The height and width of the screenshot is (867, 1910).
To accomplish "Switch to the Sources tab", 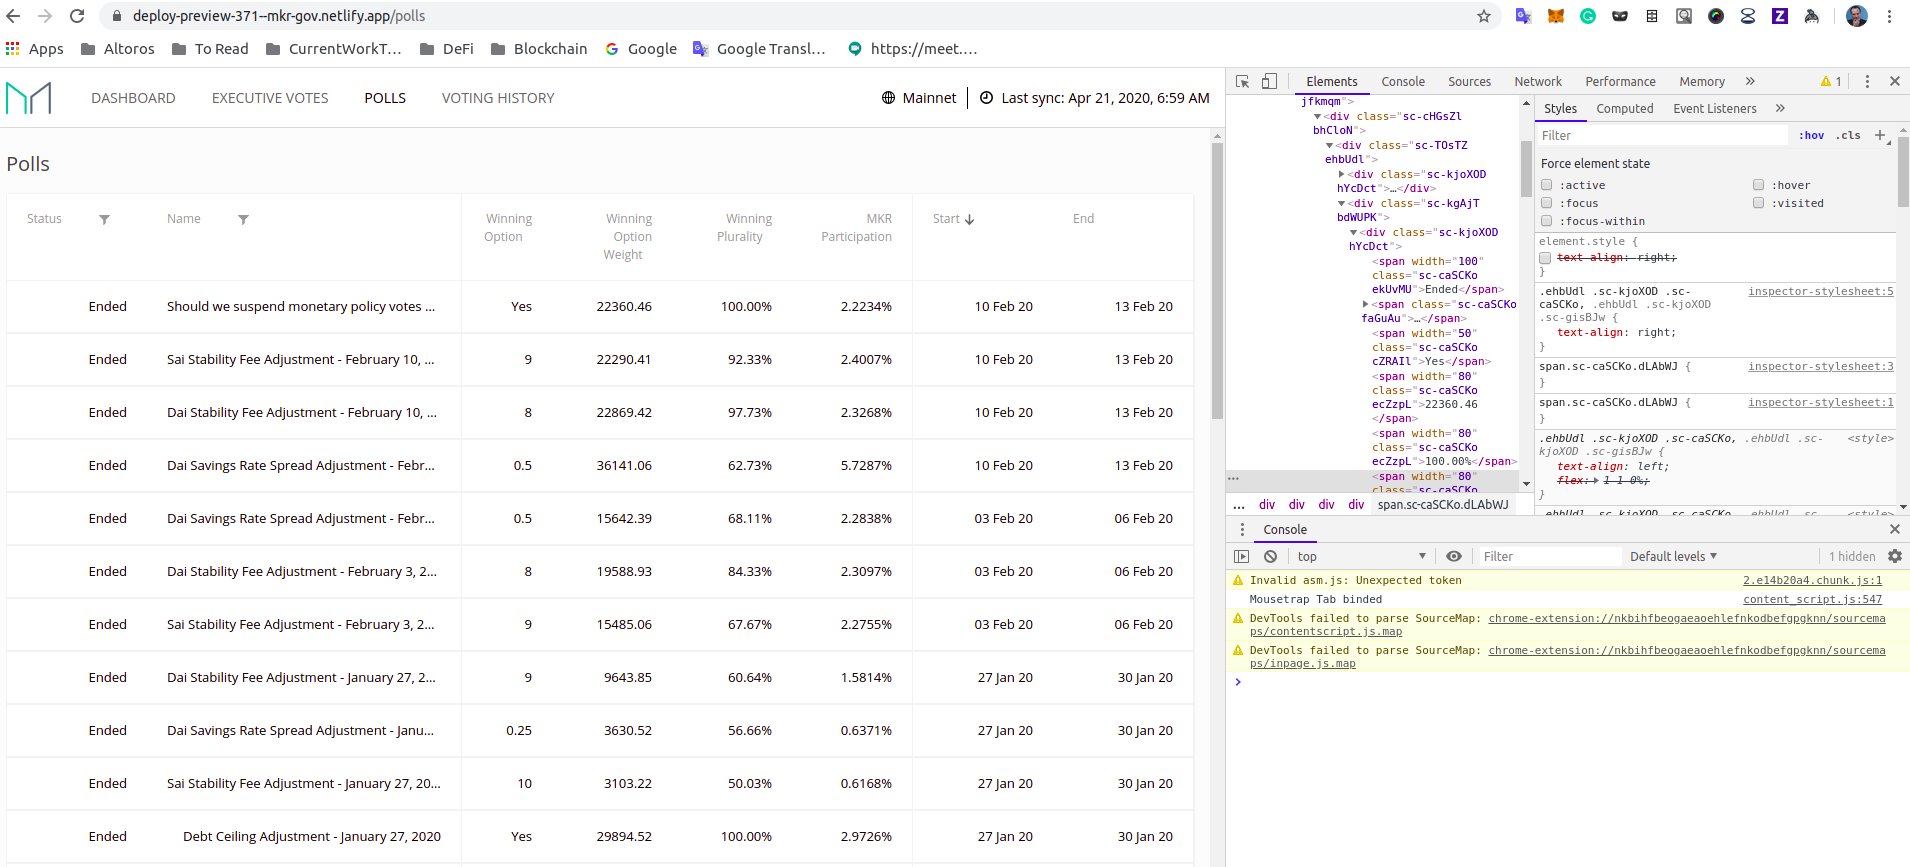I will (1469, 82).
